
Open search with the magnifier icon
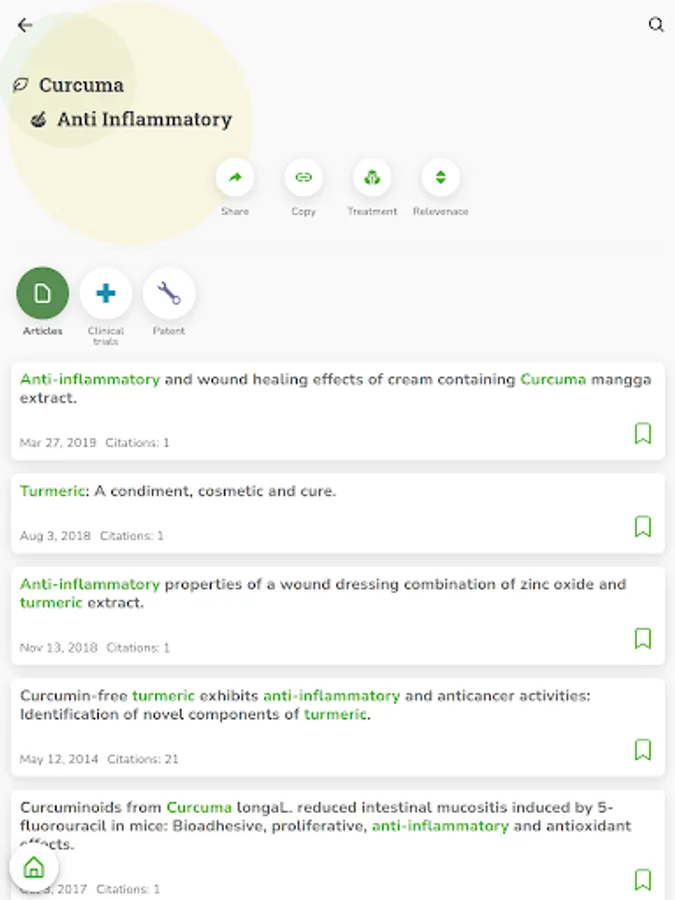coord(656,25)
